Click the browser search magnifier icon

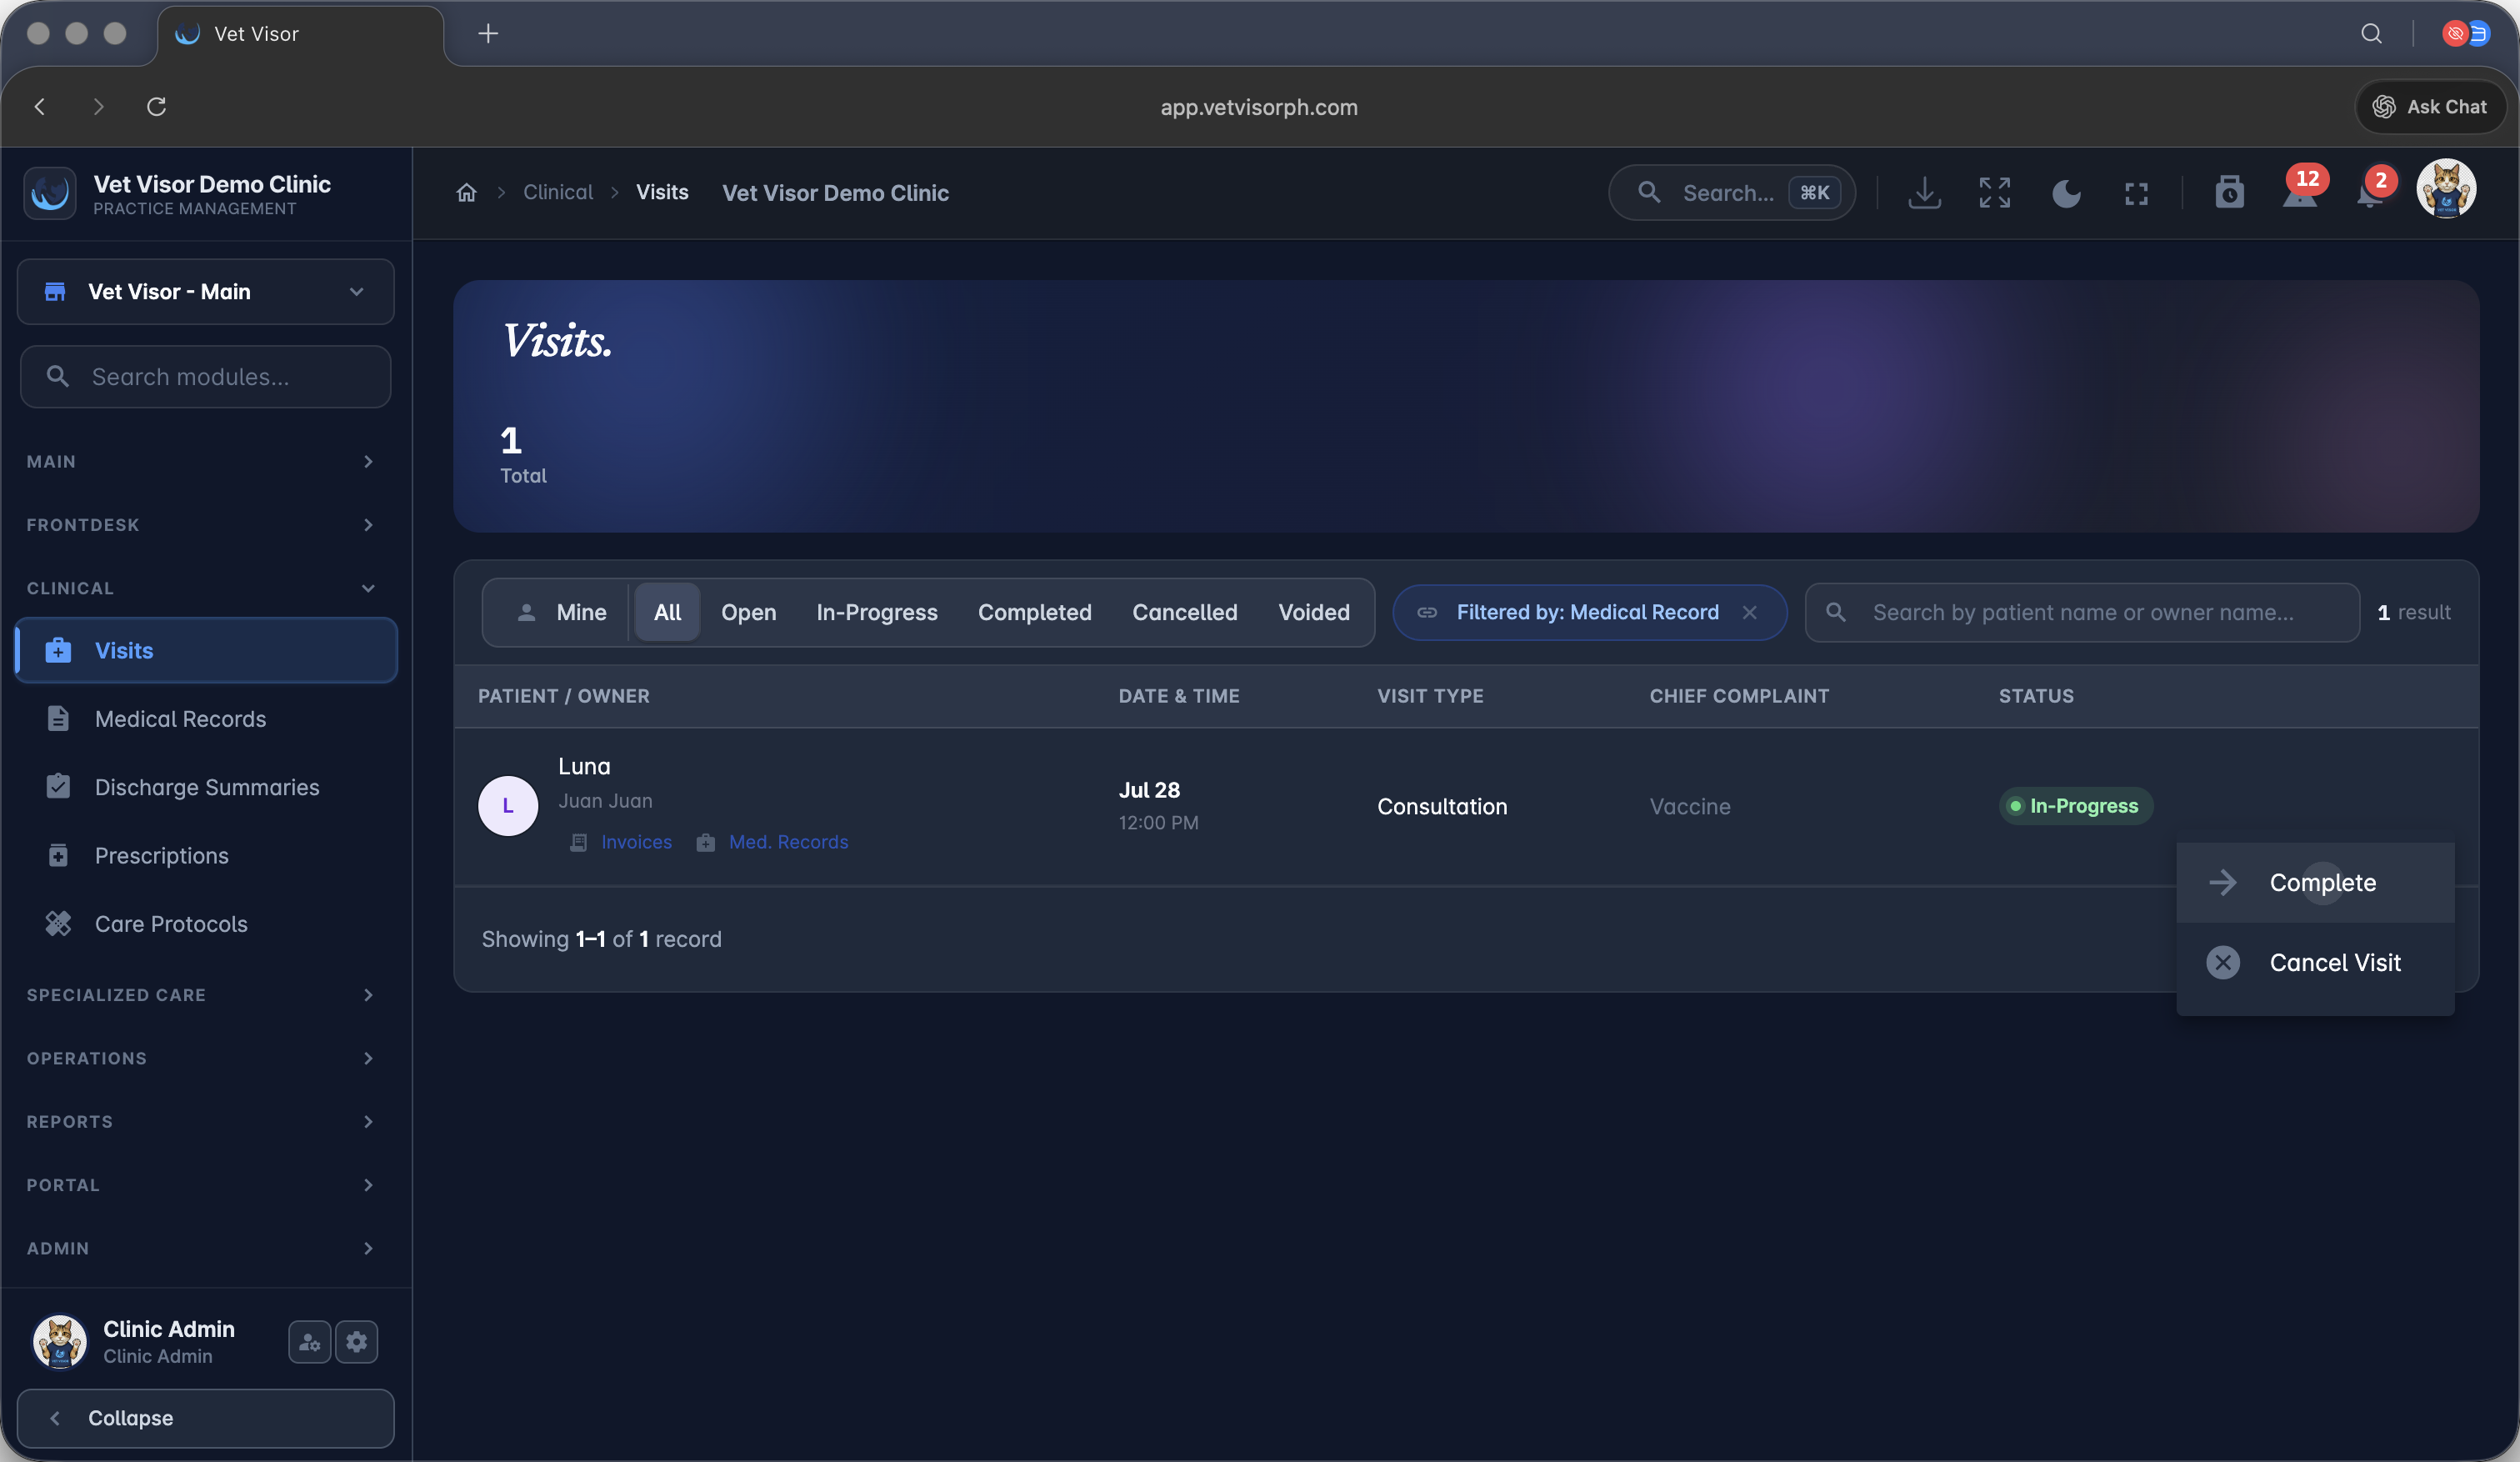click(2371, 34)
